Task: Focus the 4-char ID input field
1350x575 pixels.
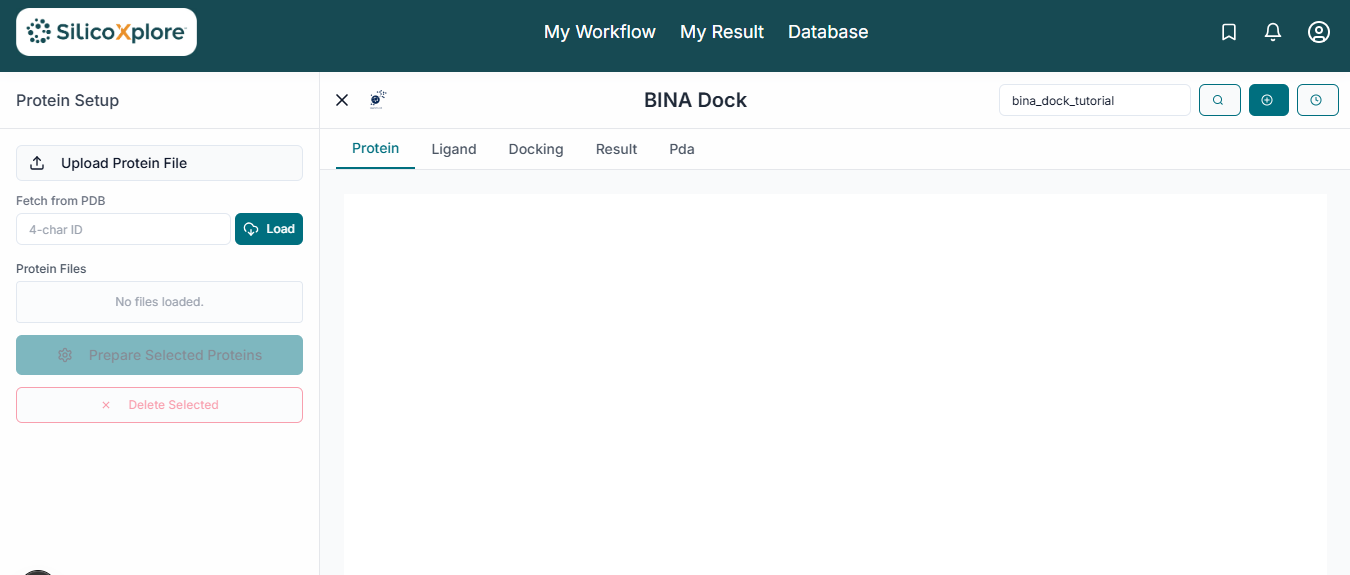Action: pyautogui.click(x=123, y=229)
